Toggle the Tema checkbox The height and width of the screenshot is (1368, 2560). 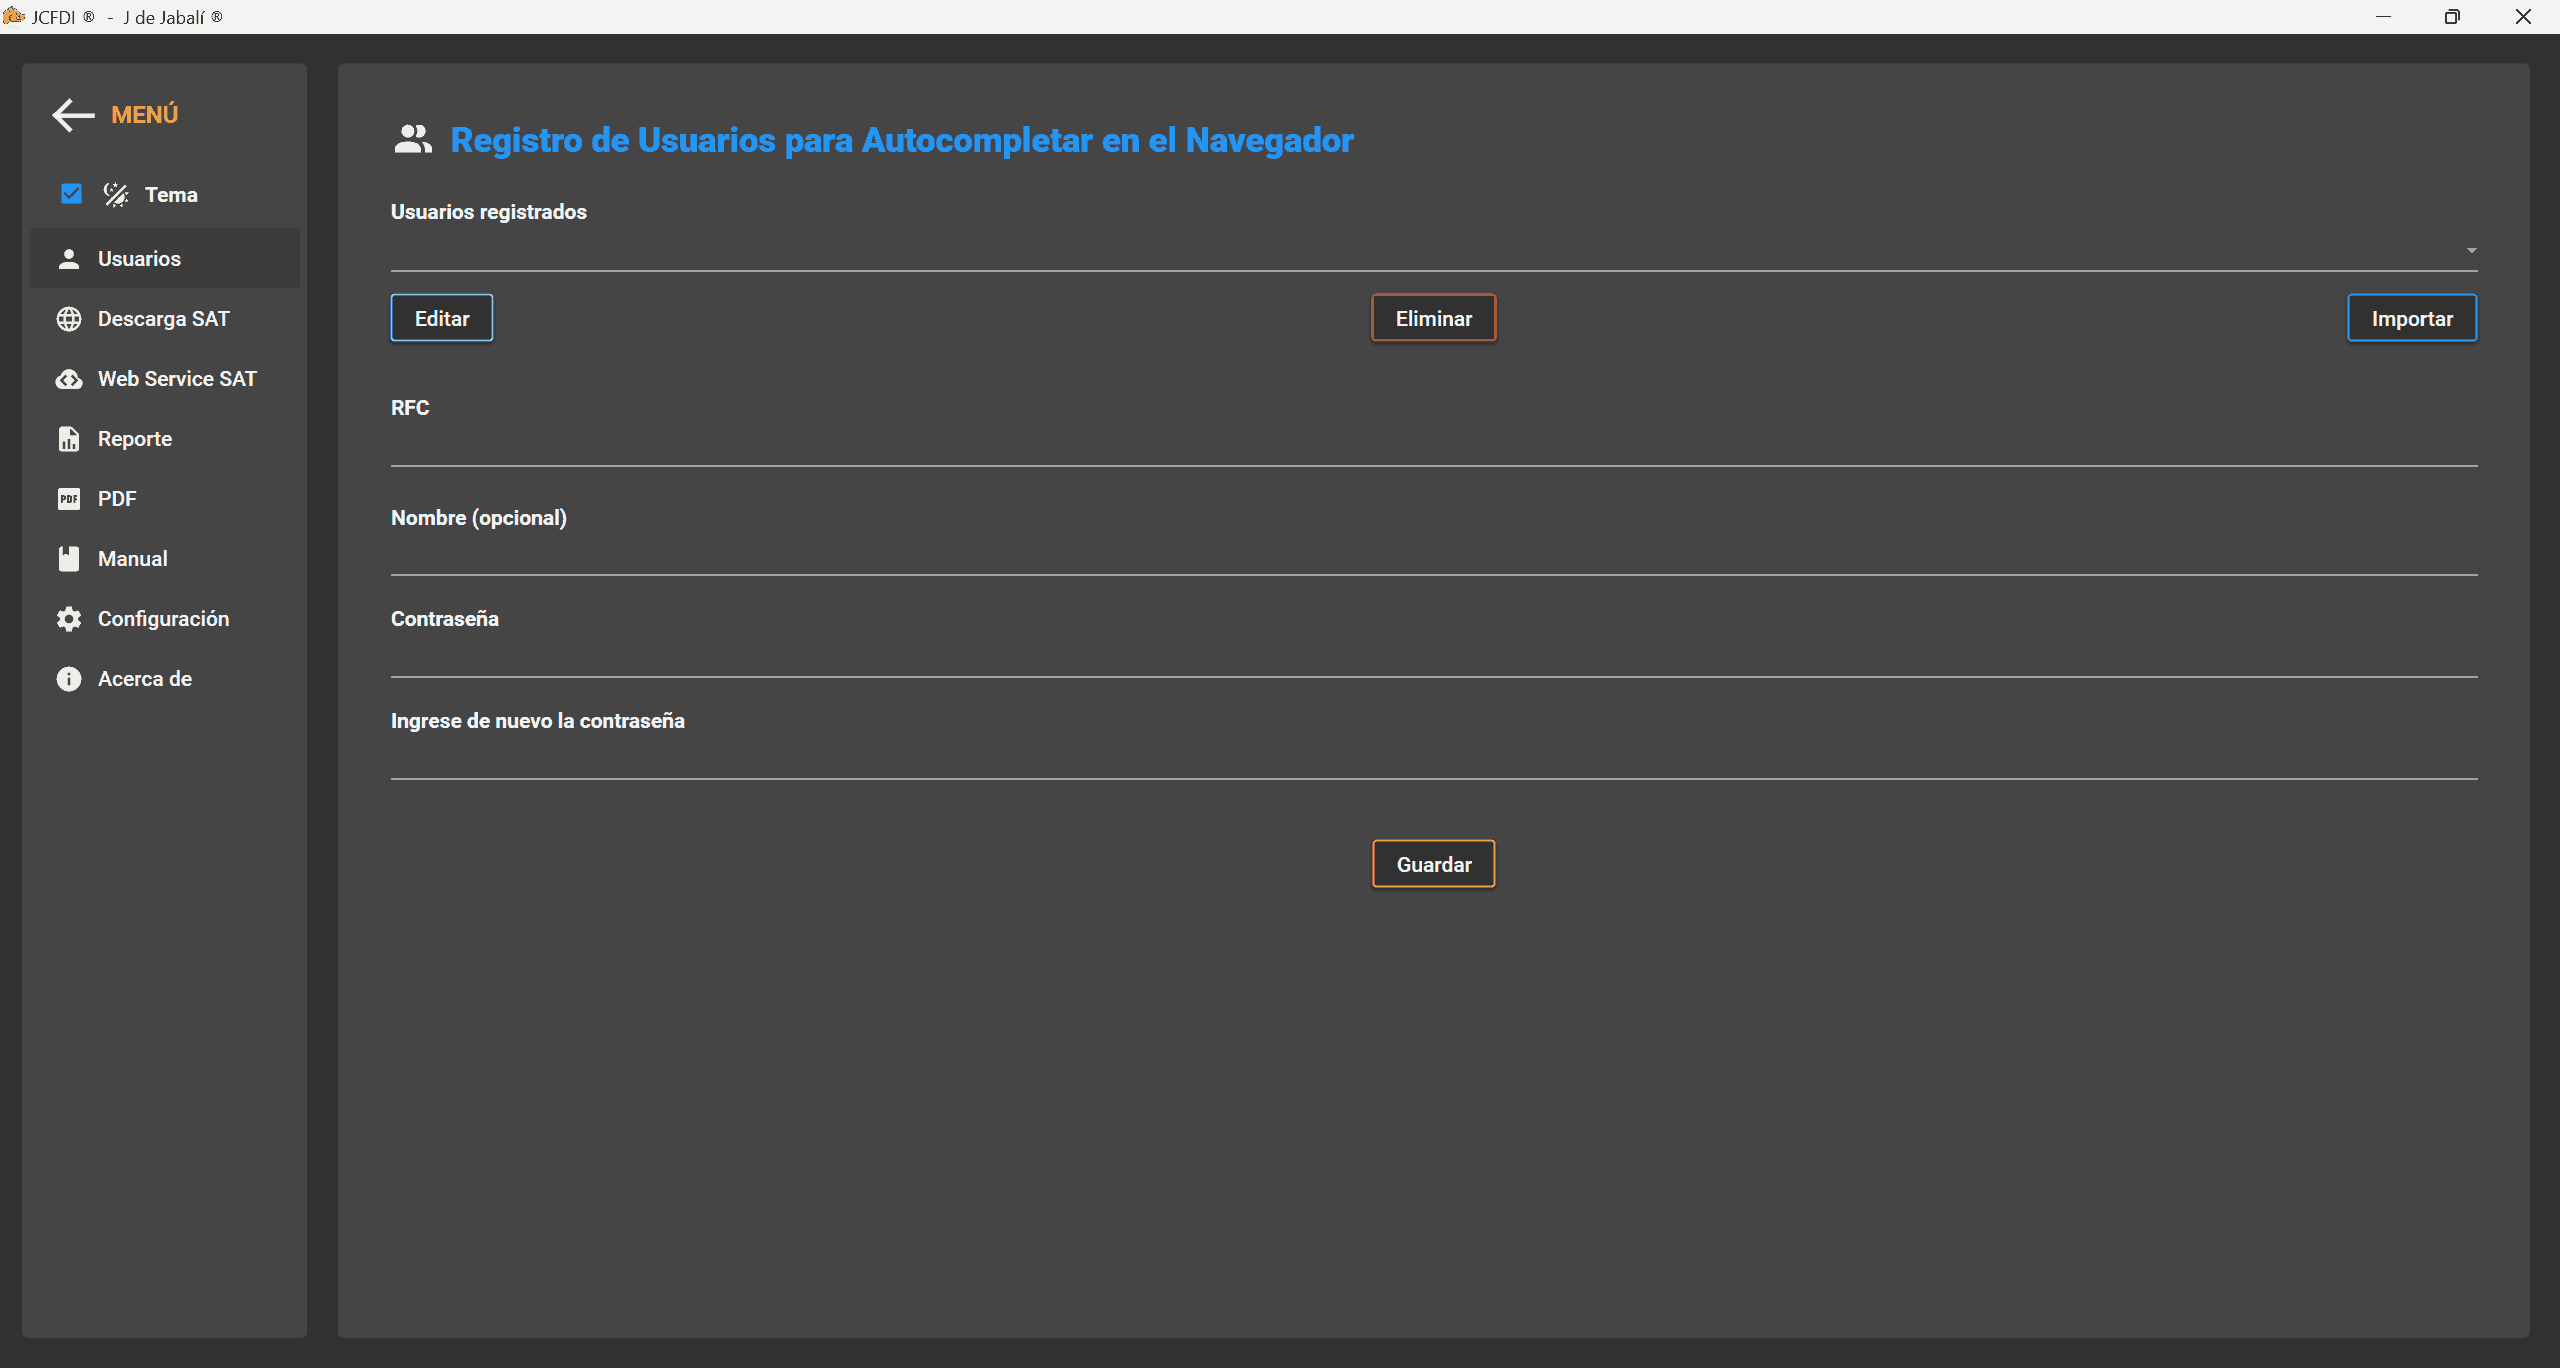(x=71, y=194)
